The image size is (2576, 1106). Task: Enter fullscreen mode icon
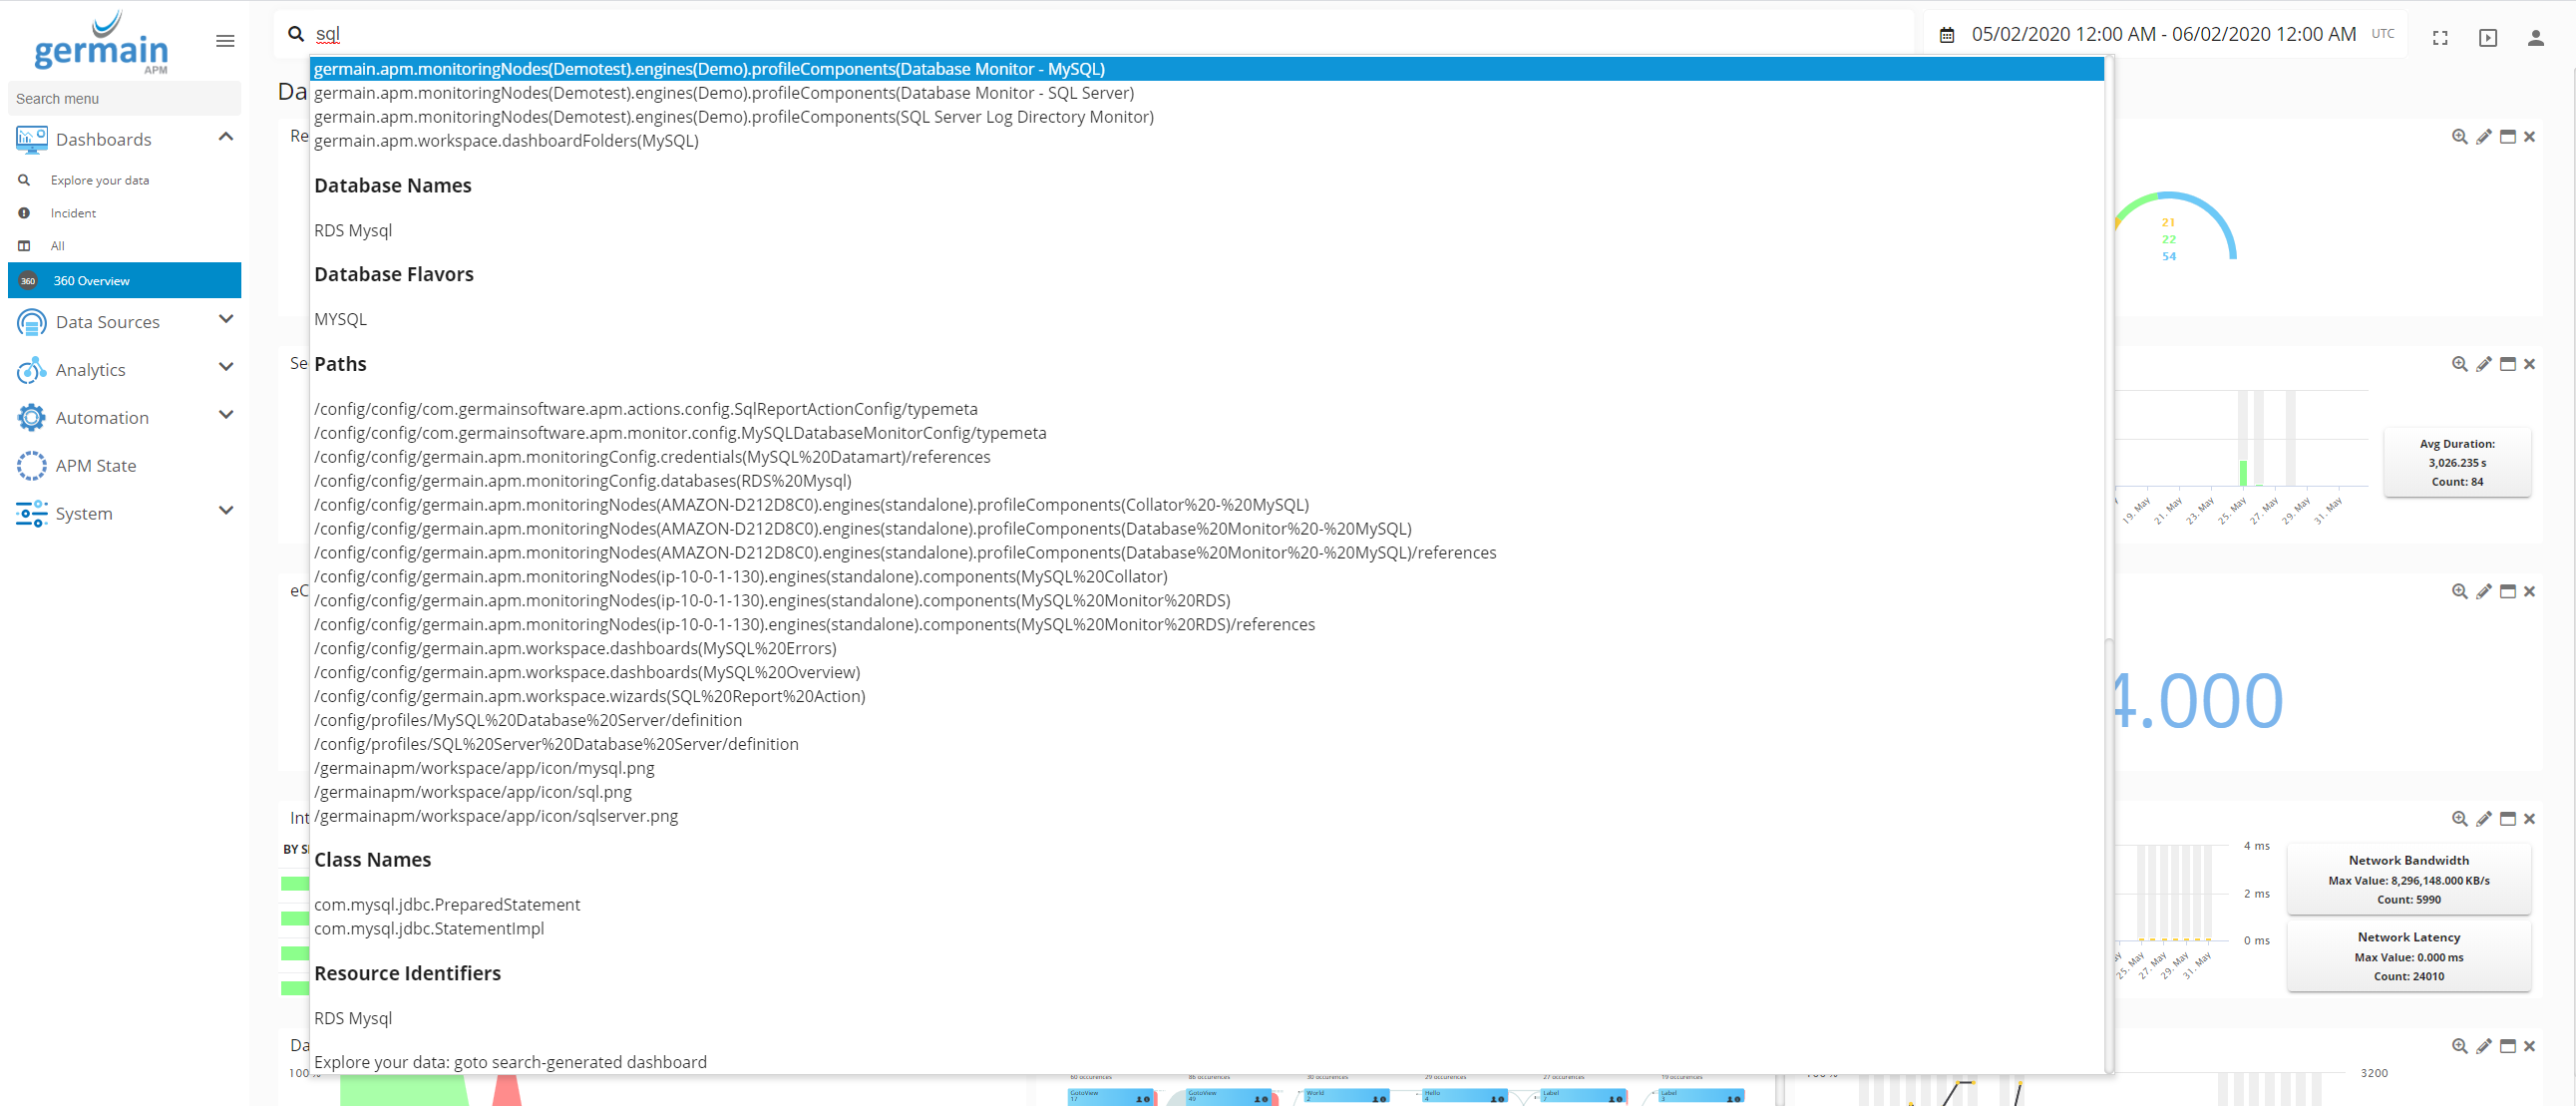pos(2440,38)
